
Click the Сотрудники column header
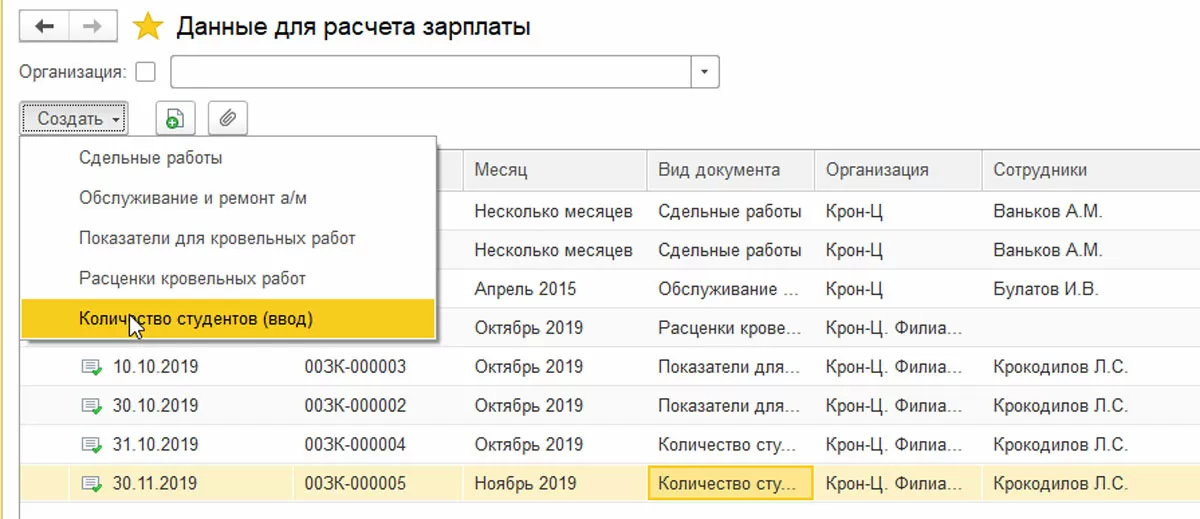(x=1040, y=170)
